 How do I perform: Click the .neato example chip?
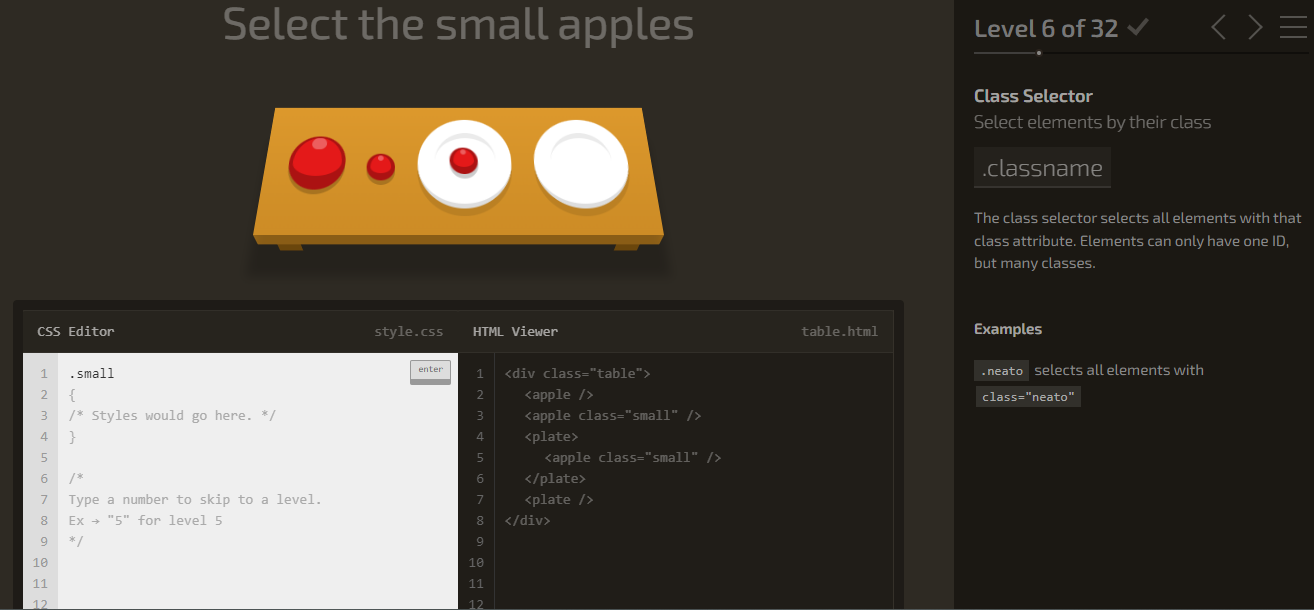1001,370
